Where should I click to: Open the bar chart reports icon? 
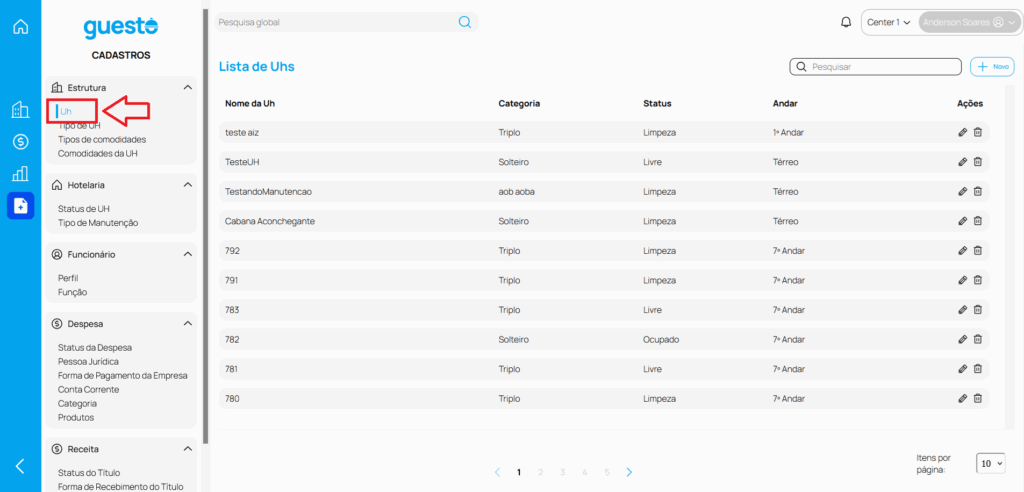pos(20,174)
